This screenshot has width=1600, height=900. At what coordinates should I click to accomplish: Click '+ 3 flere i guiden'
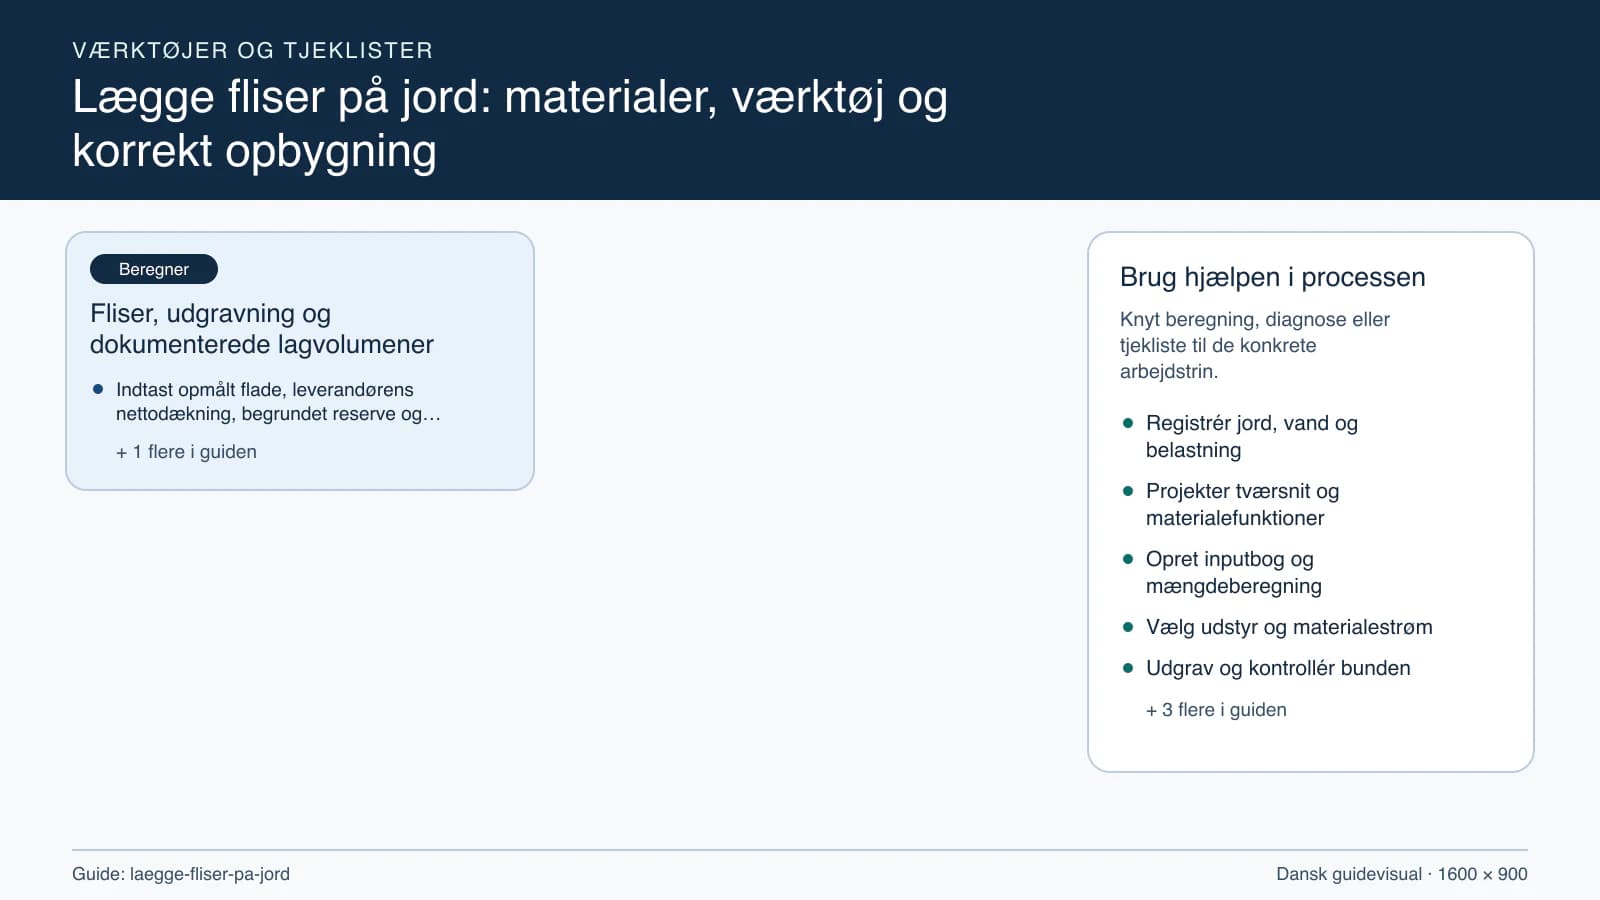coord(1216,710)
